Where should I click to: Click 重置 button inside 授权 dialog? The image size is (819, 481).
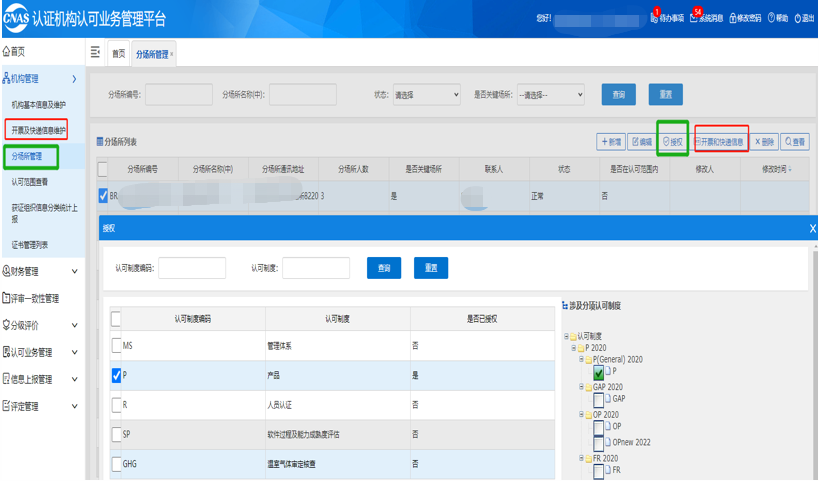tap(431, 268)
